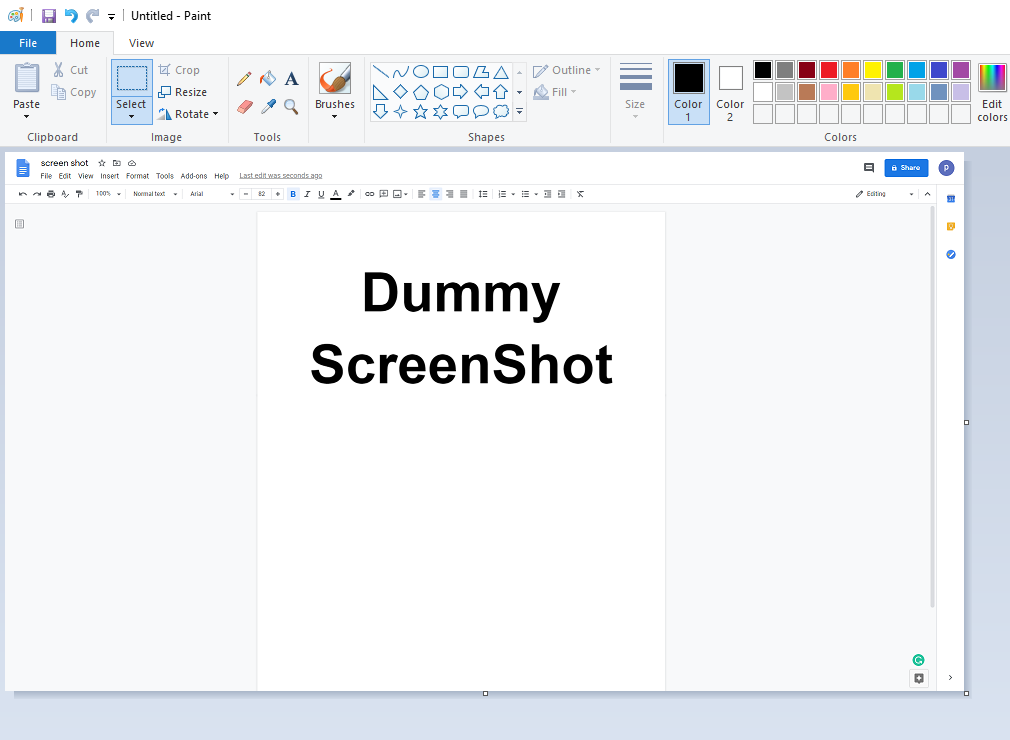Open the File menu tab

(28, 43)
